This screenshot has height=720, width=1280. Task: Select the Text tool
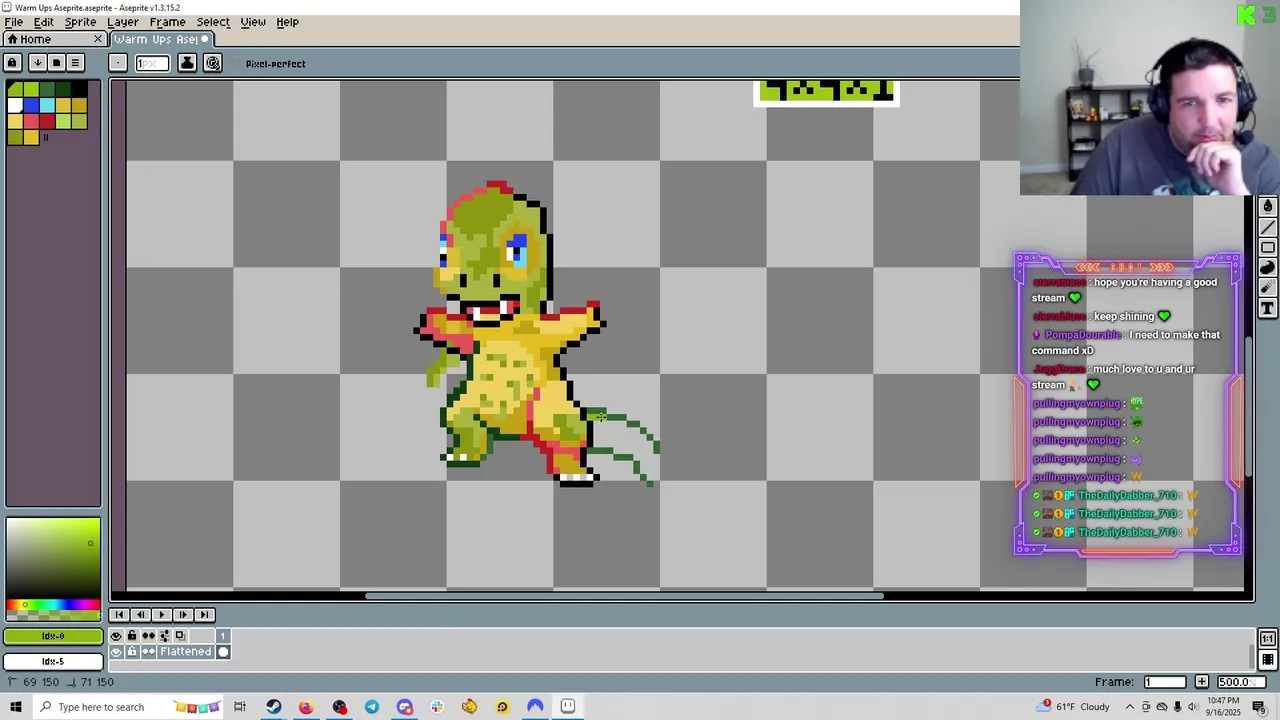point(1267,309)
